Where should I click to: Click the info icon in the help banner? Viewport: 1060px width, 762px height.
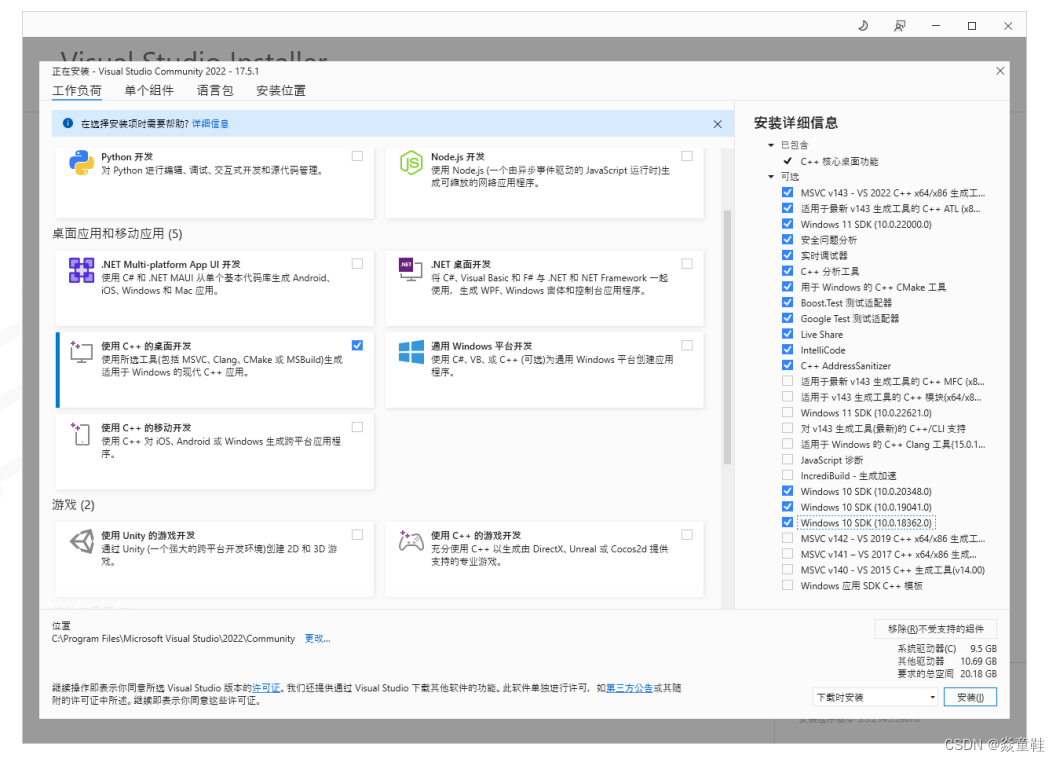[x=68, y=123]
